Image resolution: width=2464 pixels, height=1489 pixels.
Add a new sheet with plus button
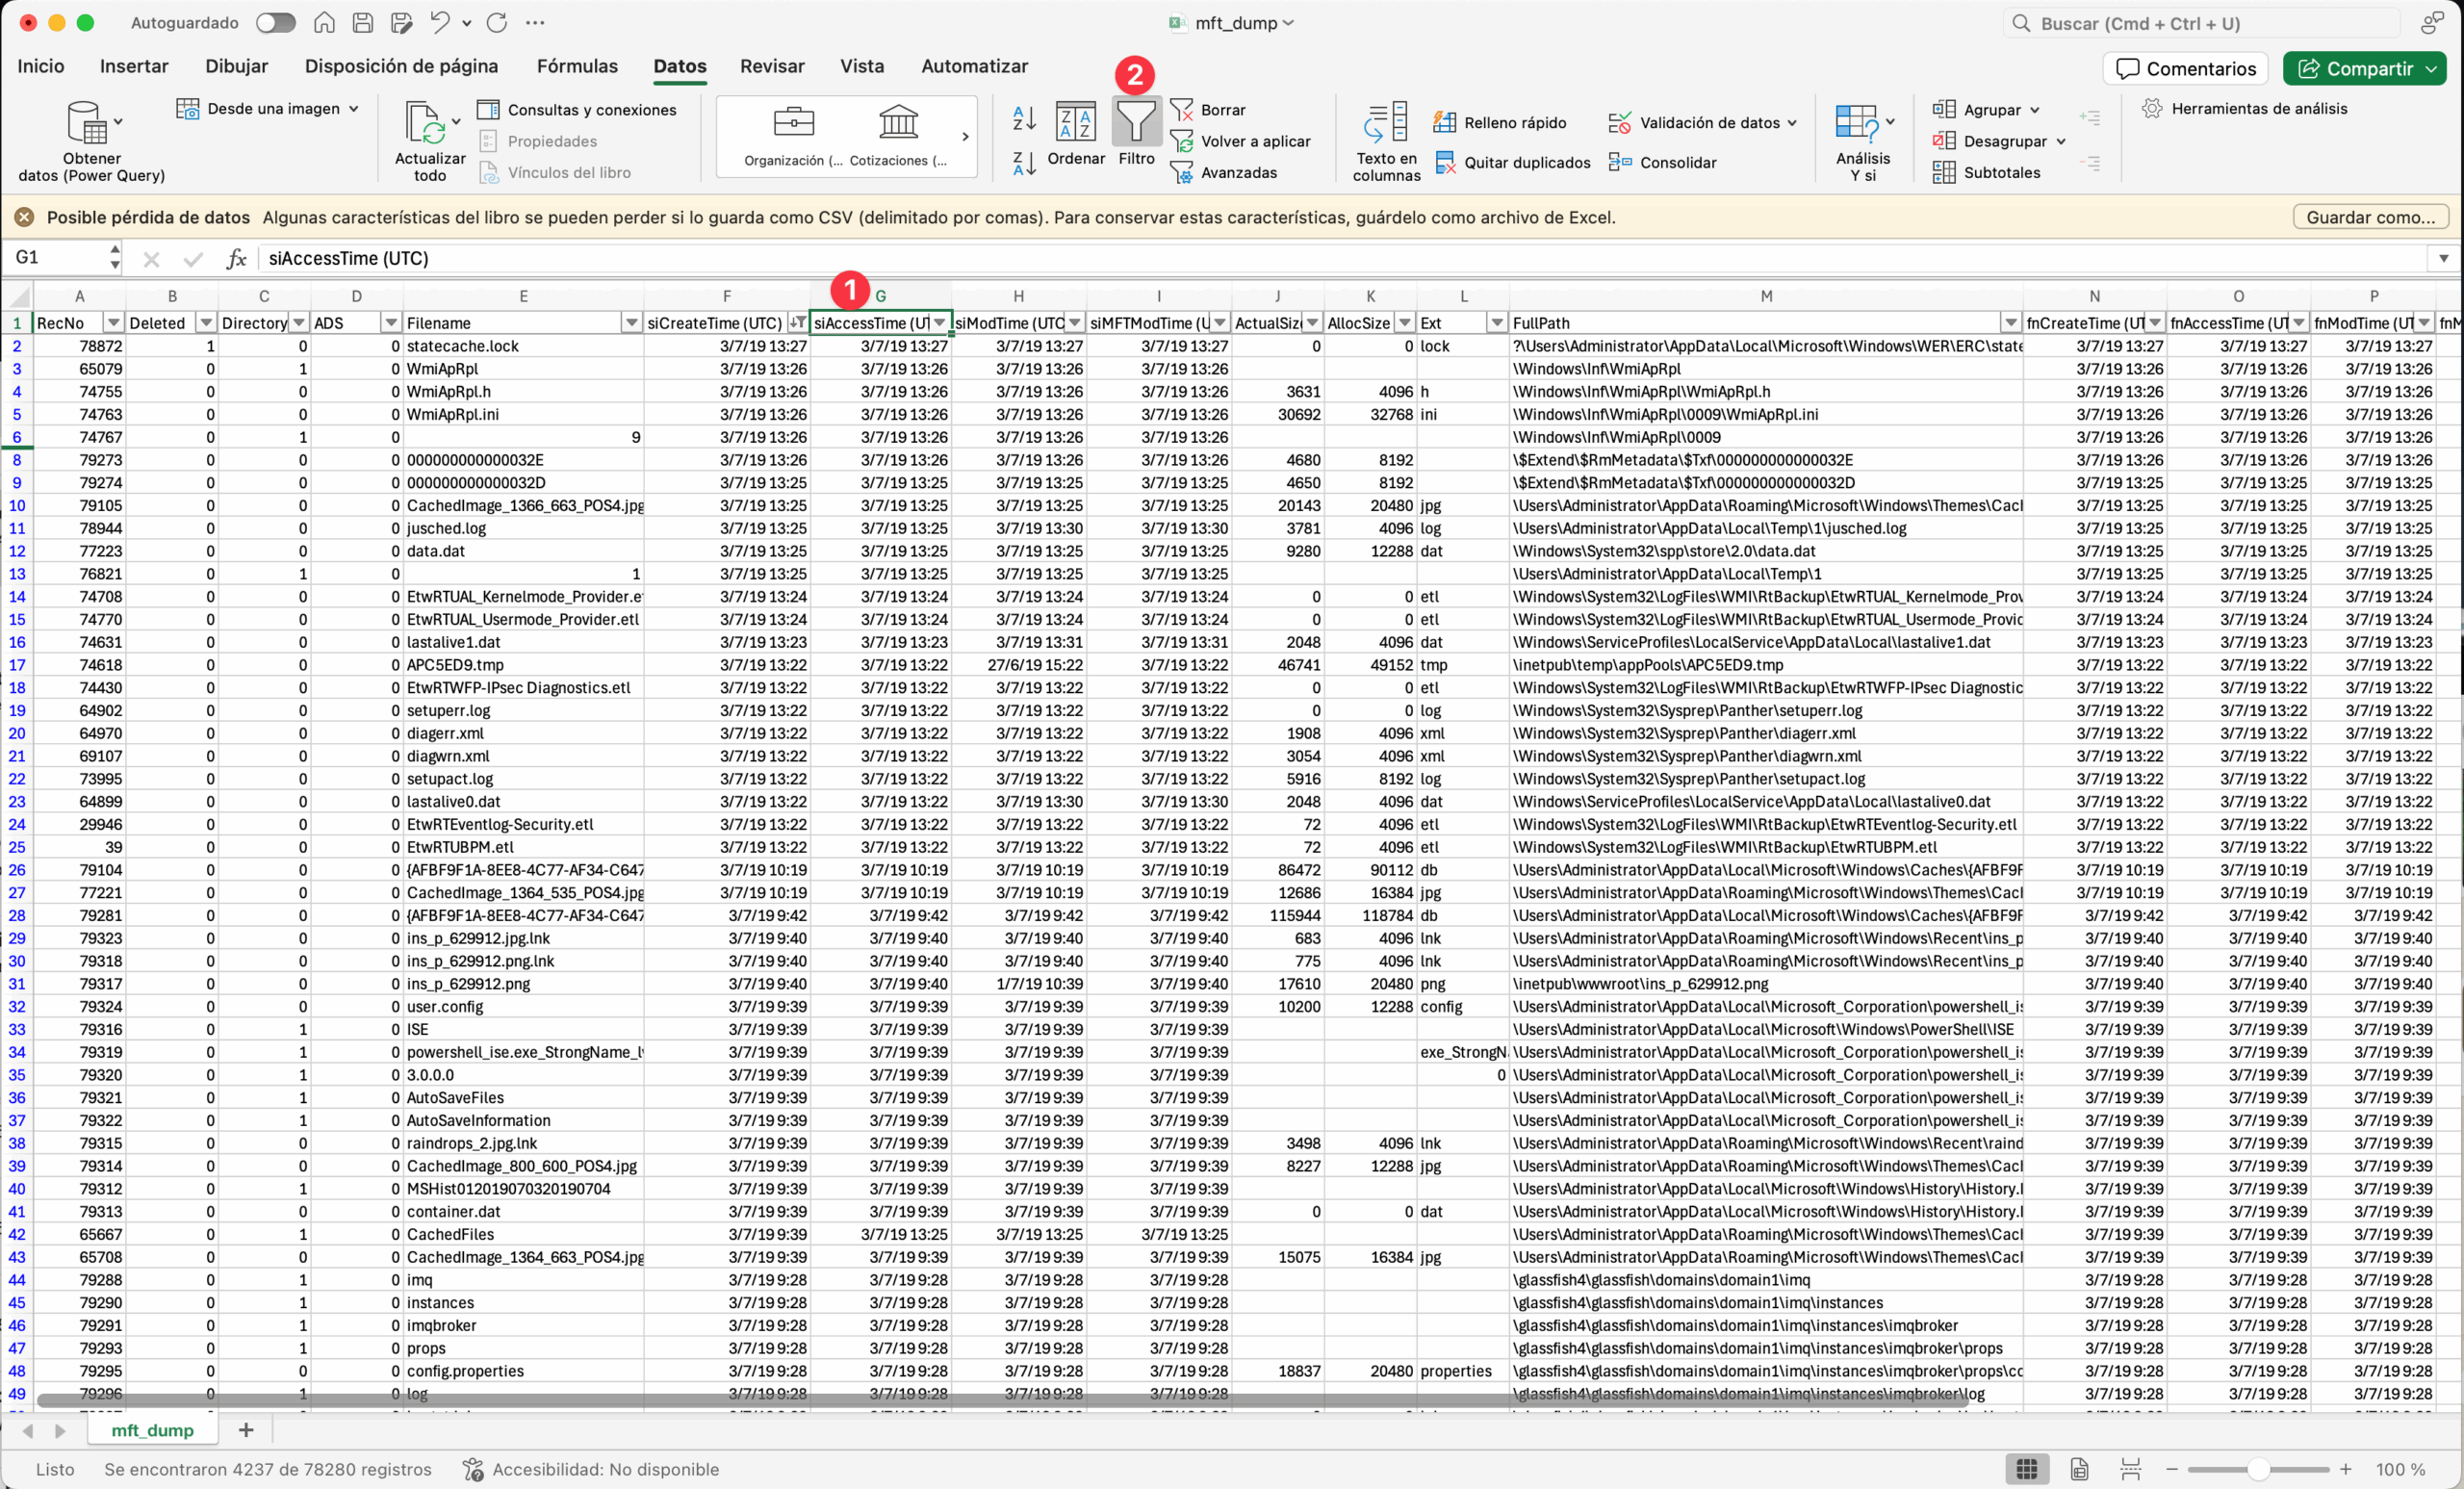246,1430
